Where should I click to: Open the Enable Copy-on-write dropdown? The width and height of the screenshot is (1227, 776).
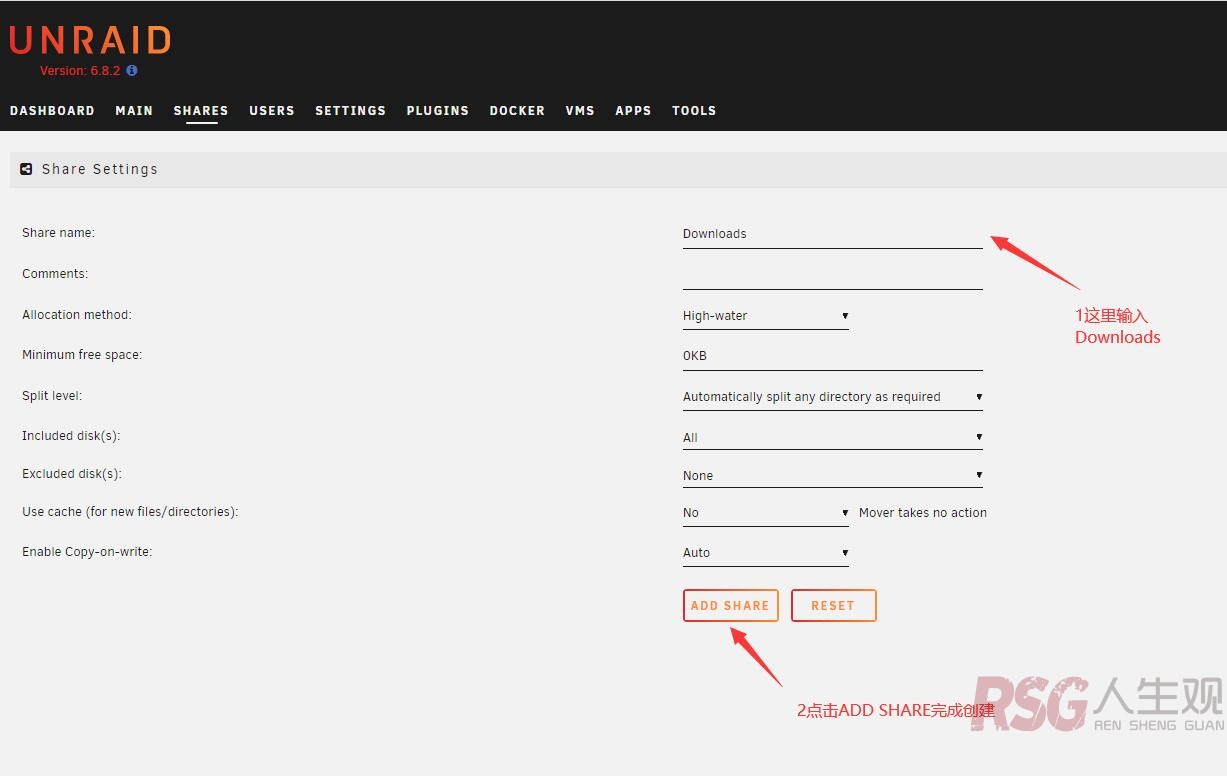pos(766,553)
